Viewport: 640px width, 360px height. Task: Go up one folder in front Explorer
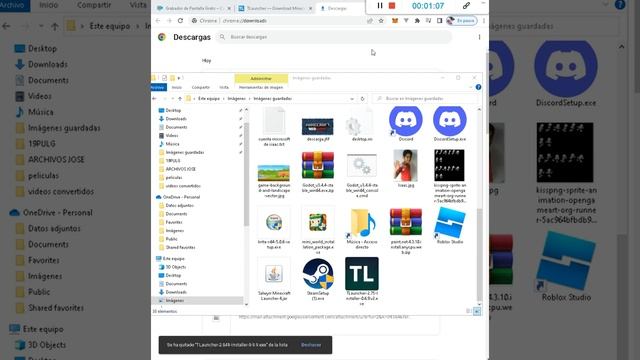click(x=180, y=99)
